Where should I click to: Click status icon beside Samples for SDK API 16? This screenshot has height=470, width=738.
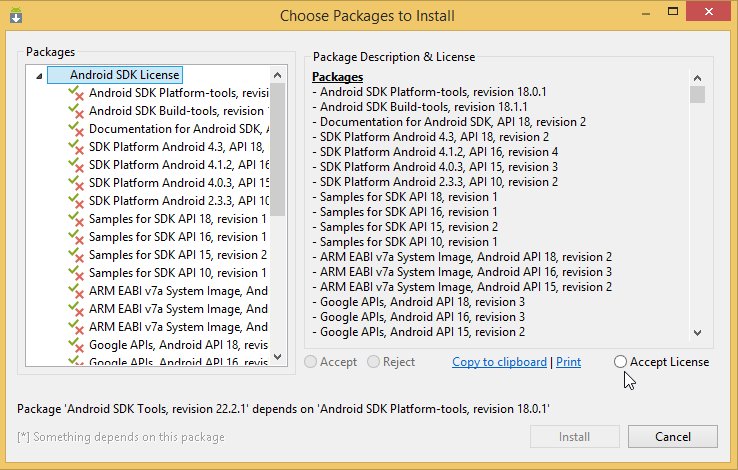pos(76,237)
